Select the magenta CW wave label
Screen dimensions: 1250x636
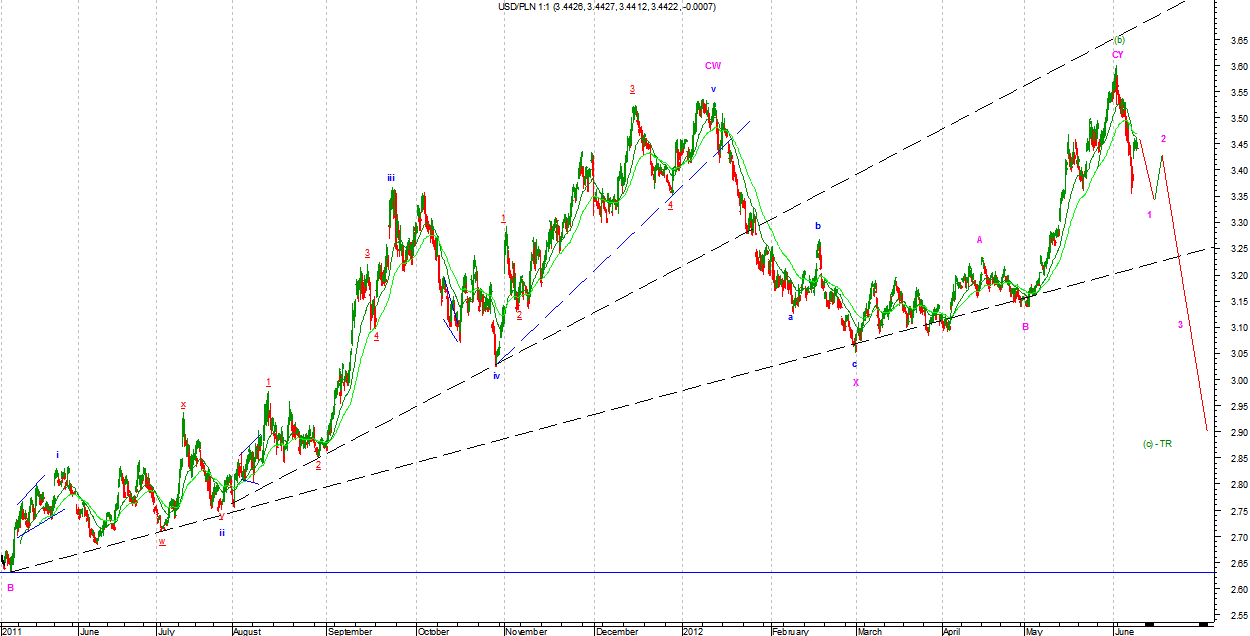tap(713, 66)
